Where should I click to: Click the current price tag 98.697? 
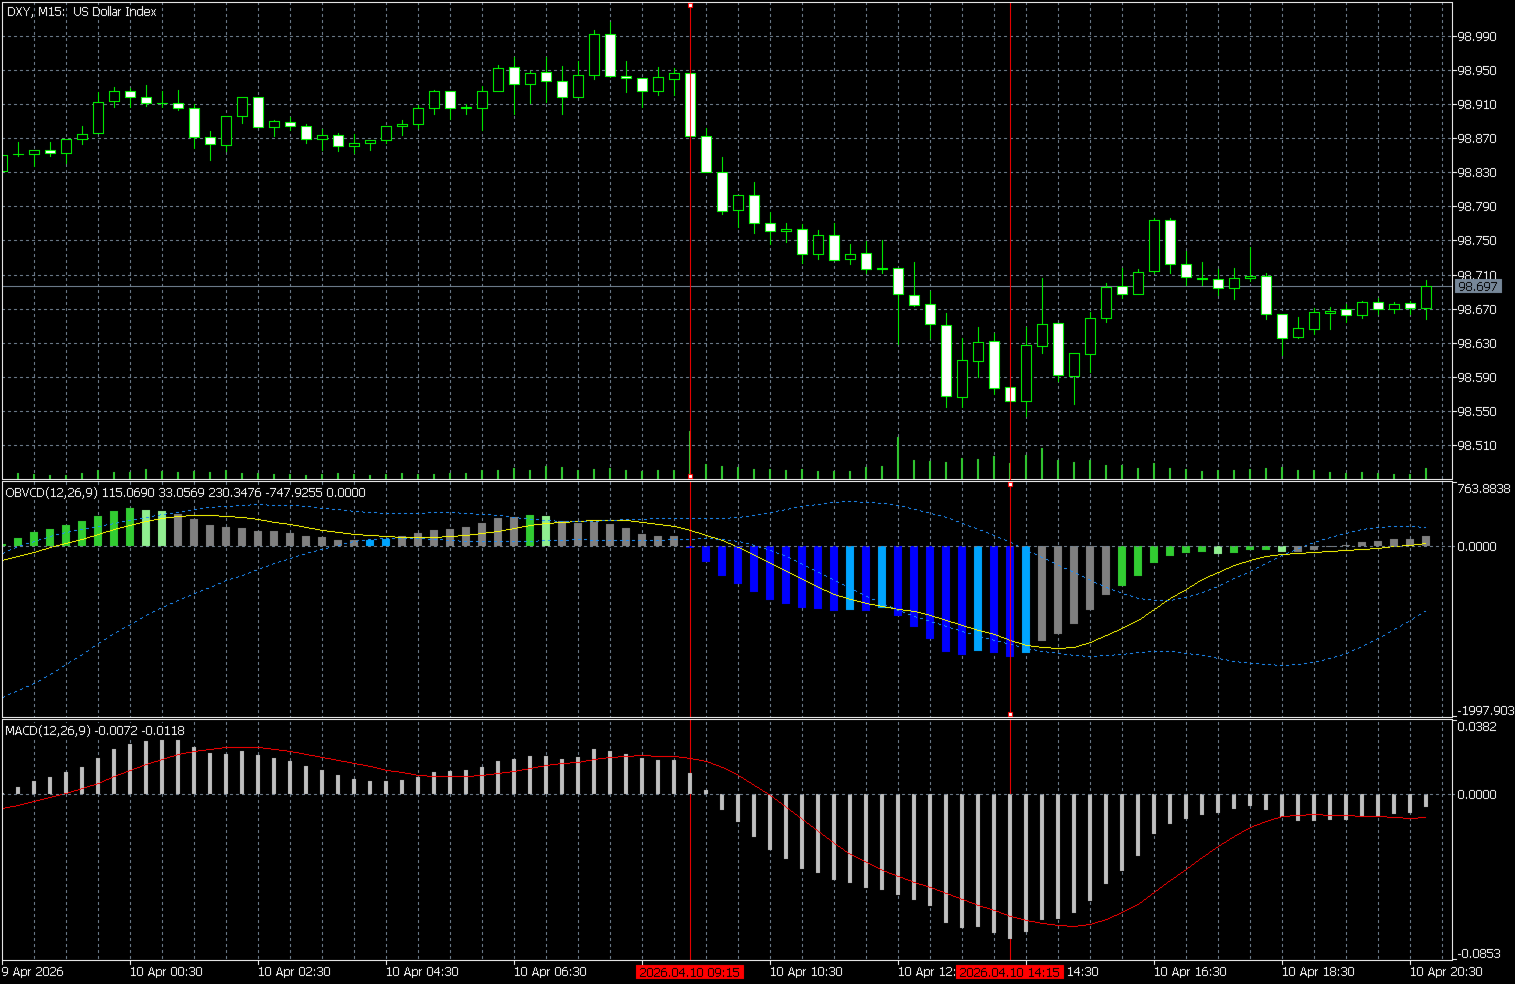(x=1478, y=287)
